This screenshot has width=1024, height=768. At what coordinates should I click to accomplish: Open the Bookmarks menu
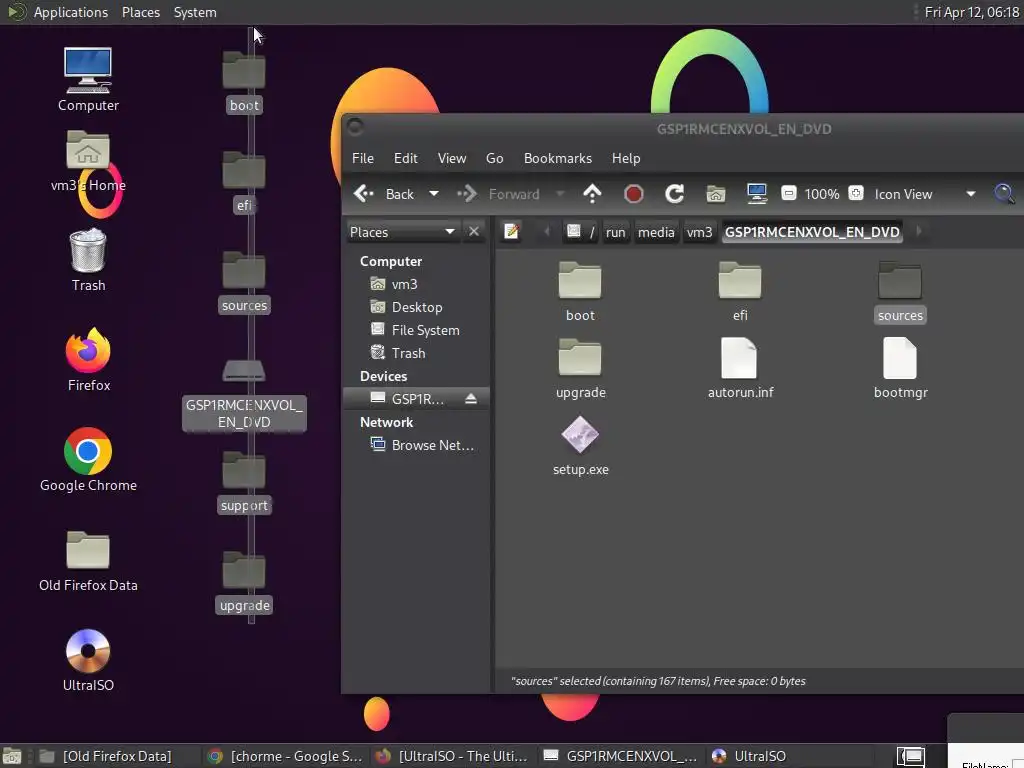(558, 158)
